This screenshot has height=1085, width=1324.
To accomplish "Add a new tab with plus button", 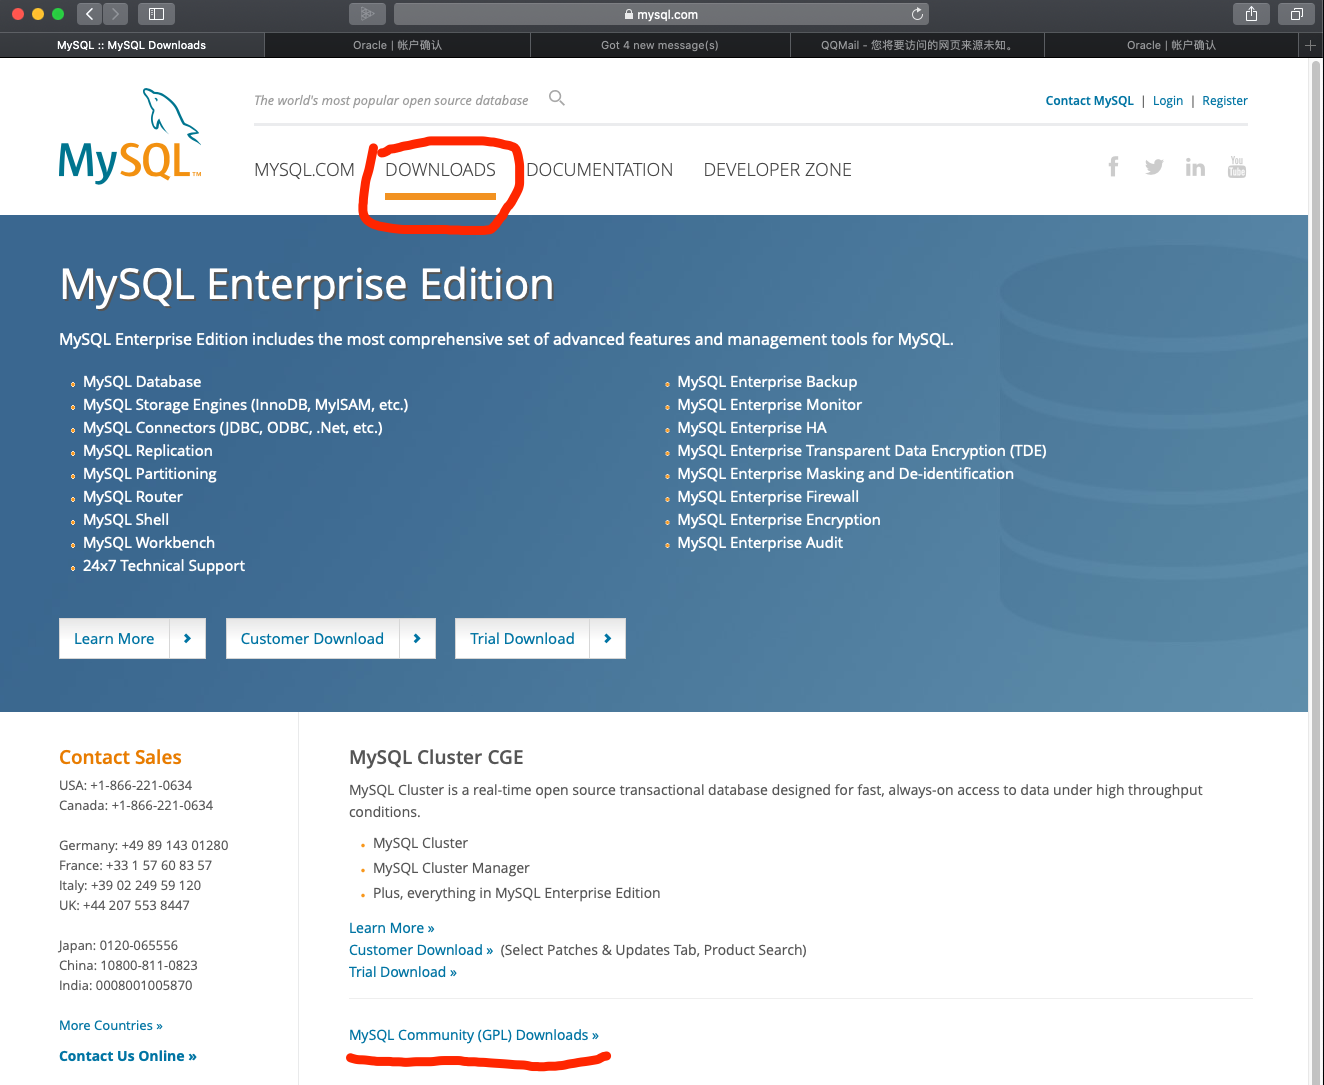I will 1310,45.
